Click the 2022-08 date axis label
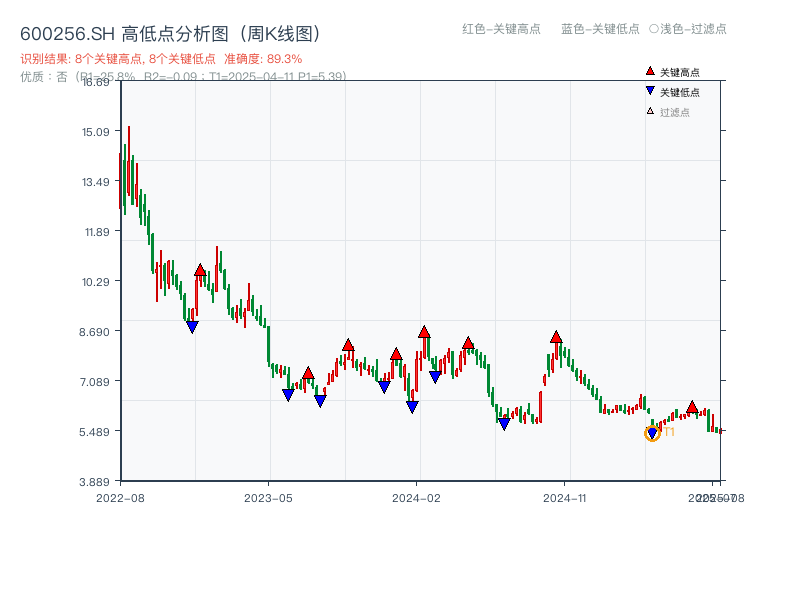 click(120, 498)
